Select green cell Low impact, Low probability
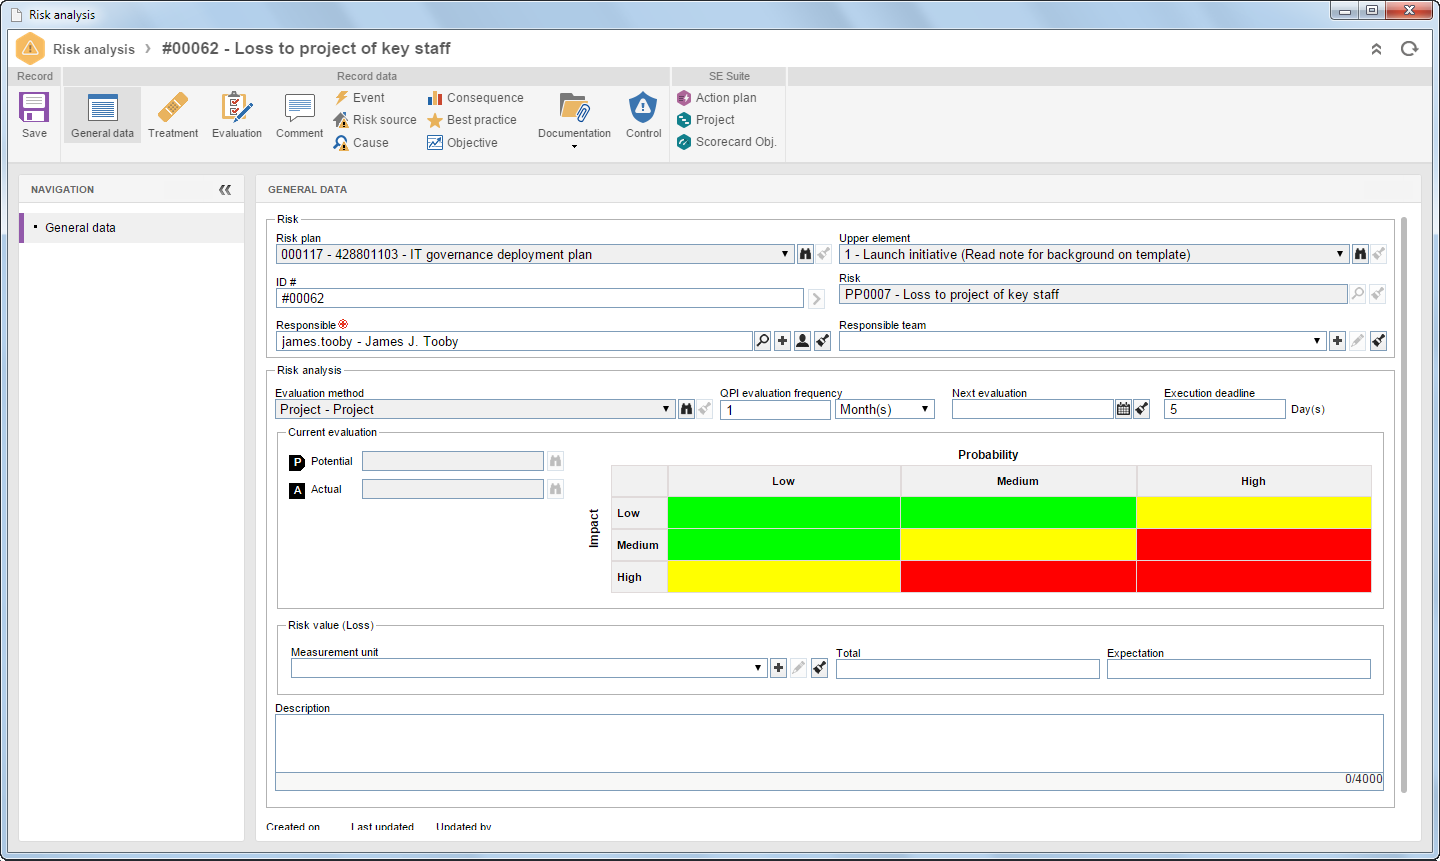 [x=784, y=513]
